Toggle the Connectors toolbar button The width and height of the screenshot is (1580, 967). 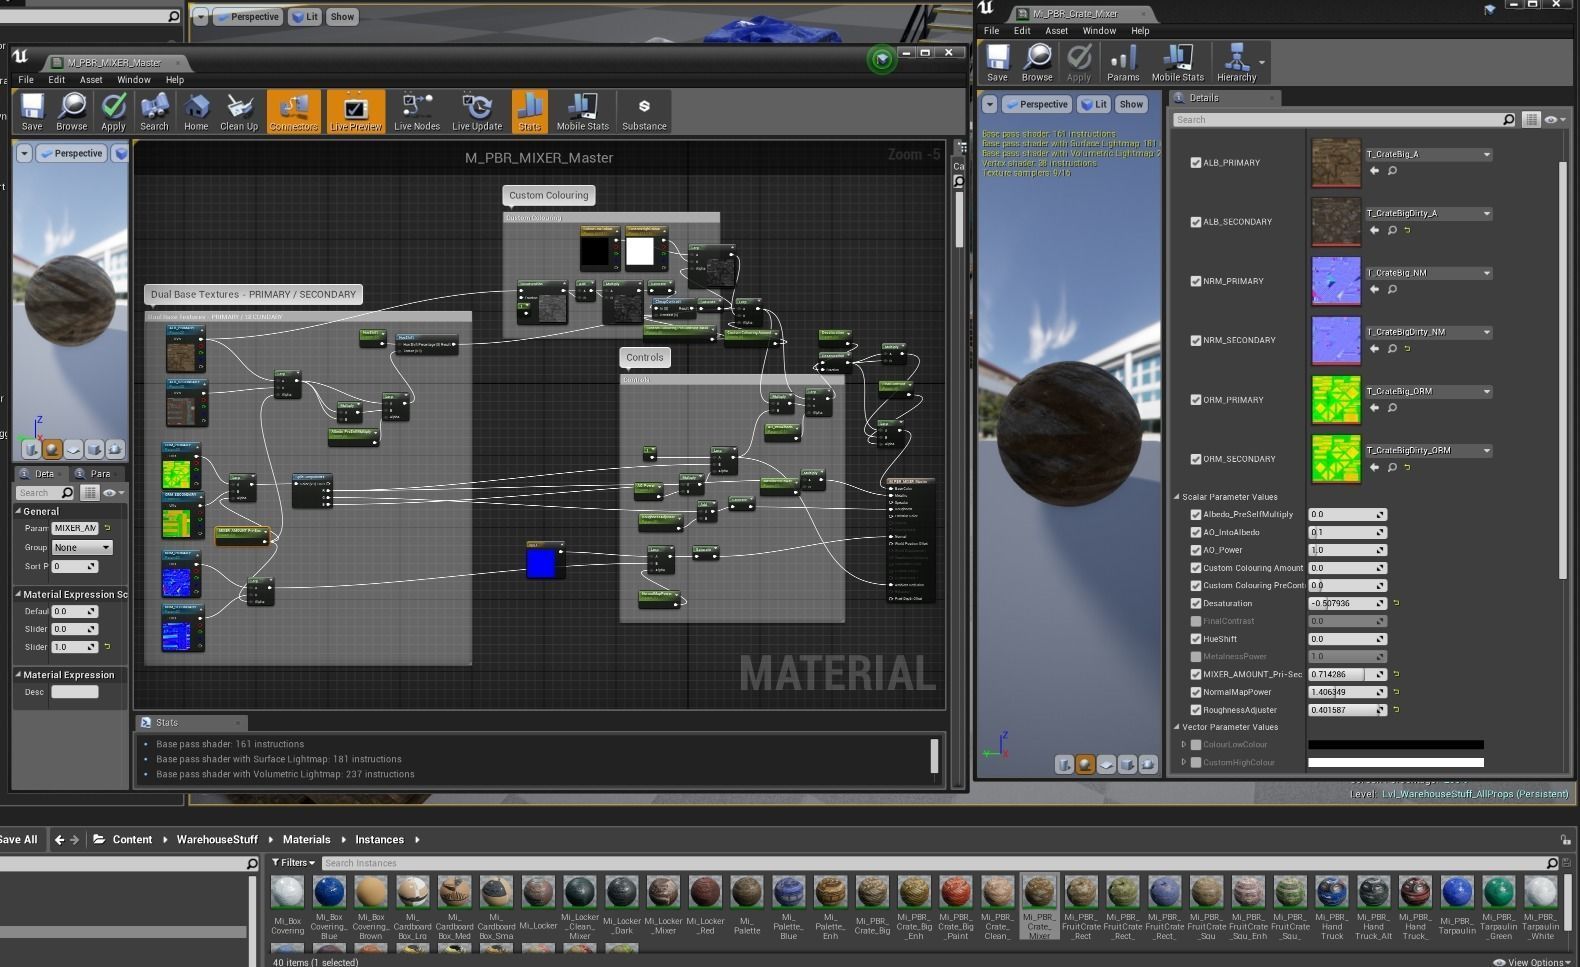pos(294,111)
